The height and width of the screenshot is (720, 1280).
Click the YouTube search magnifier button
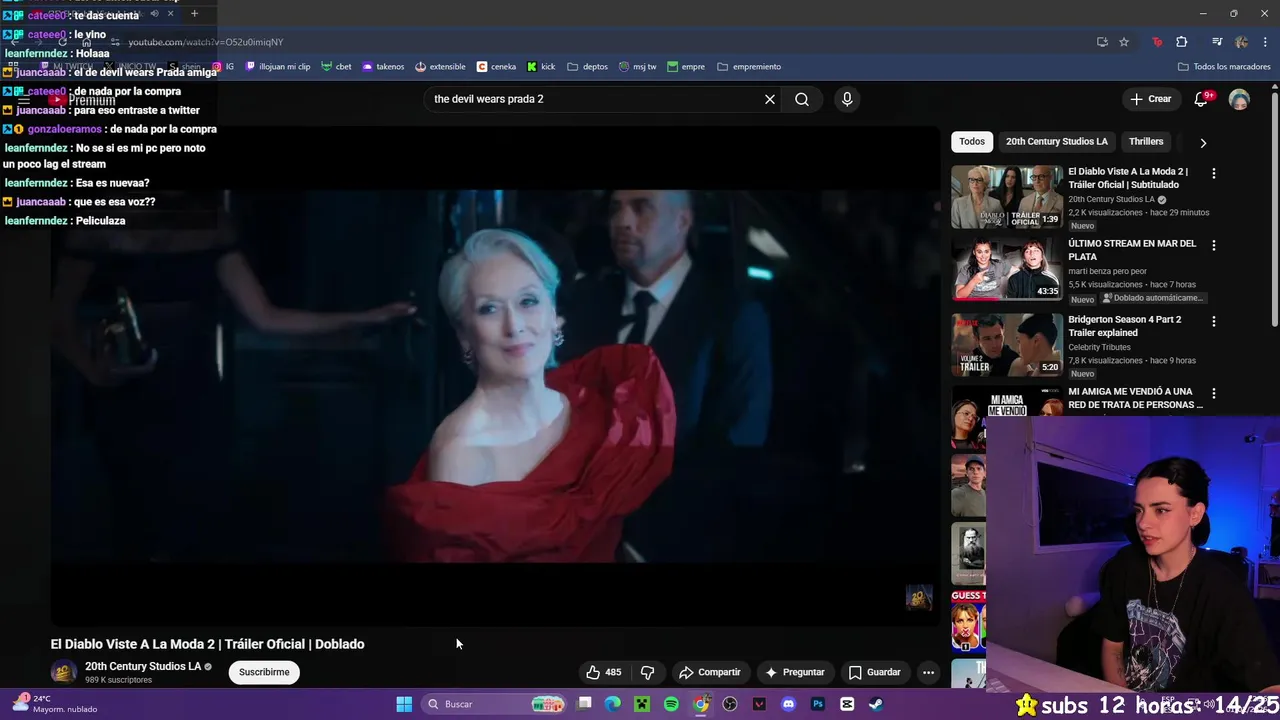(x=802, y=99)
